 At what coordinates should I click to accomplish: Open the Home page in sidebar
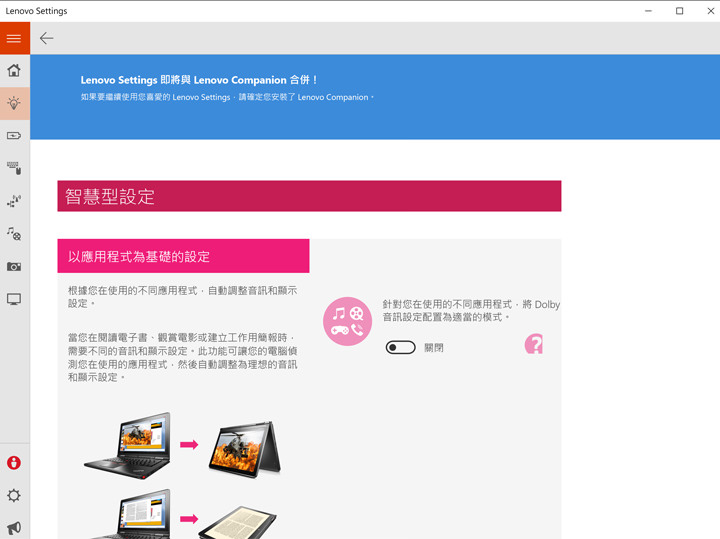tap(14, 70)
